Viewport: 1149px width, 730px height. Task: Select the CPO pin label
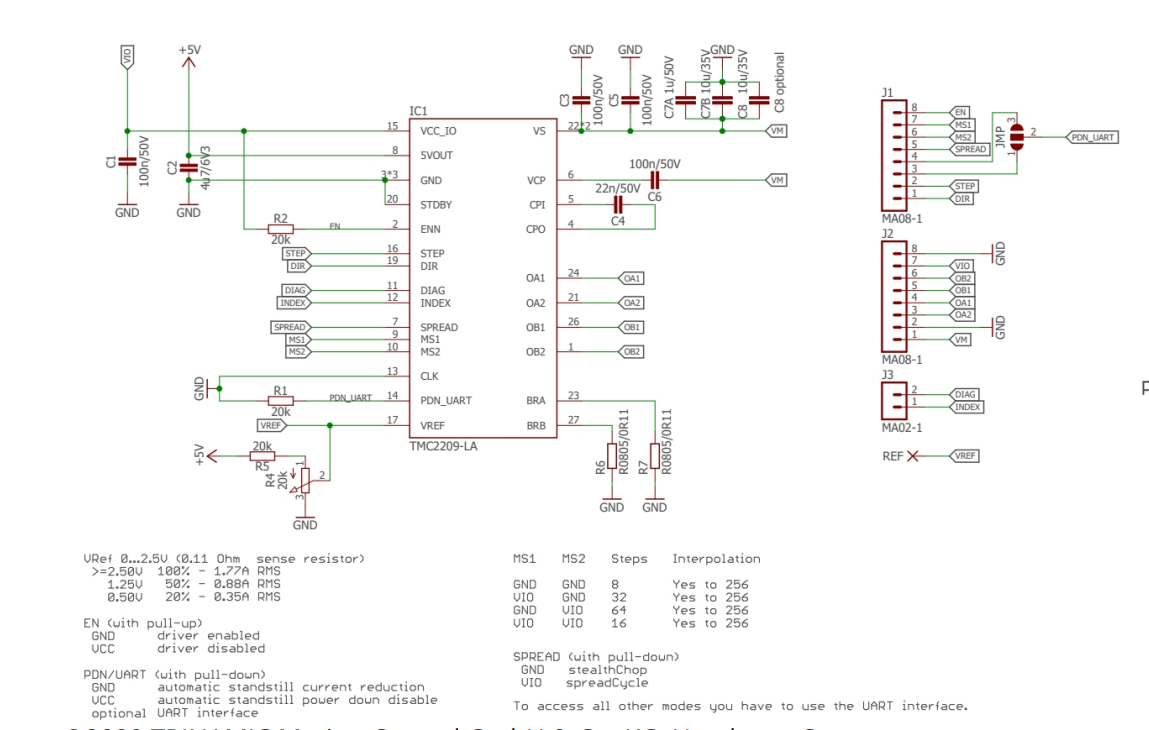[x=536, y=229]
